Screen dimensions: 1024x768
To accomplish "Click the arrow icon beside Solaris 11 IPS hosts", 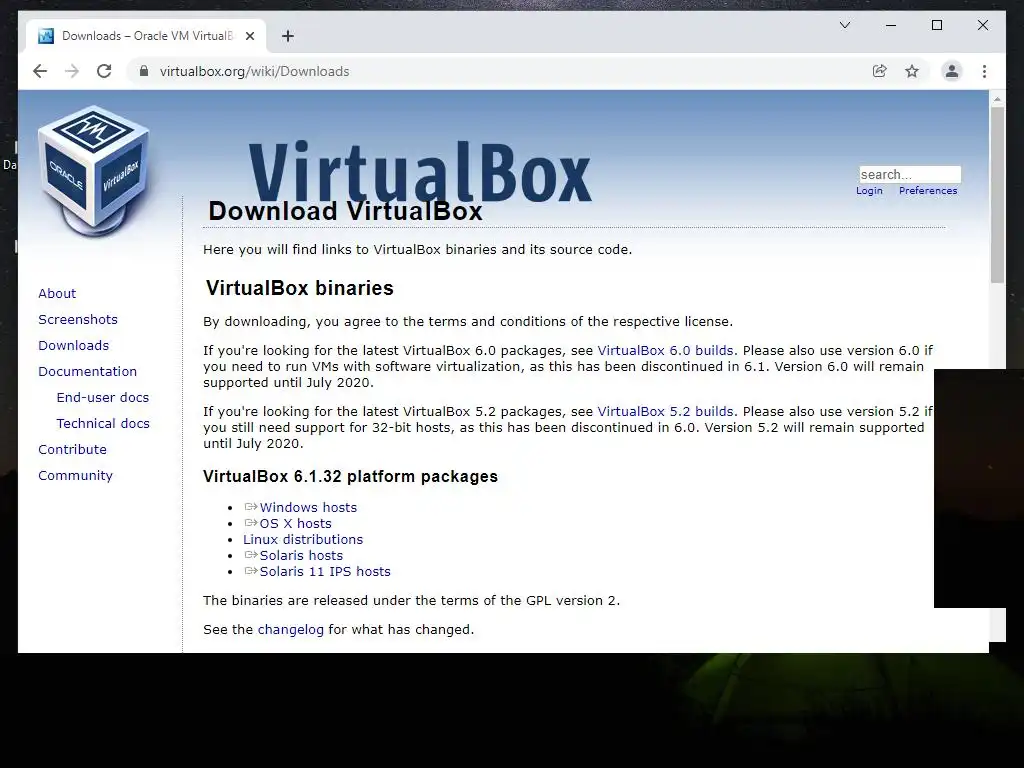I will 251,571.
